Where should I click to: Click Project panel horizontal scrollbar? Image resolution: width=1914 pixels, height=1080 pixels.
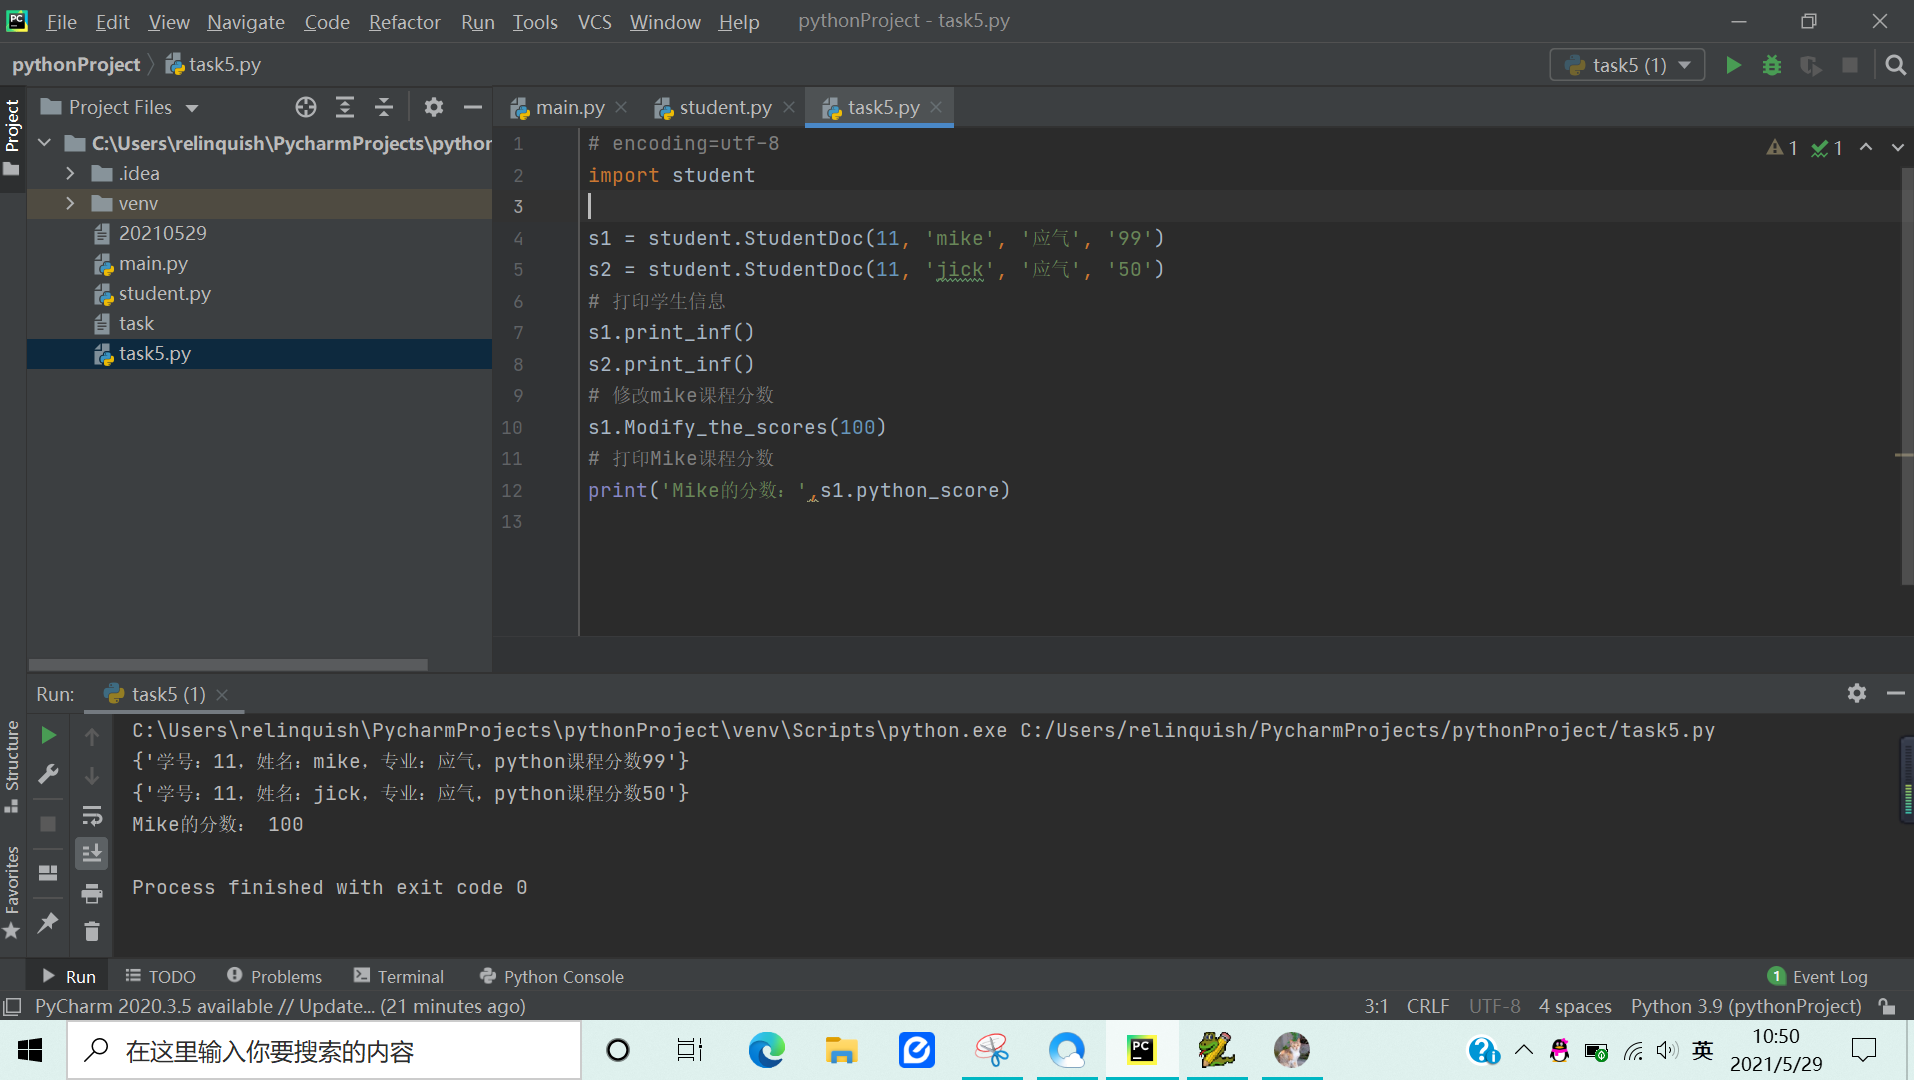228,665
